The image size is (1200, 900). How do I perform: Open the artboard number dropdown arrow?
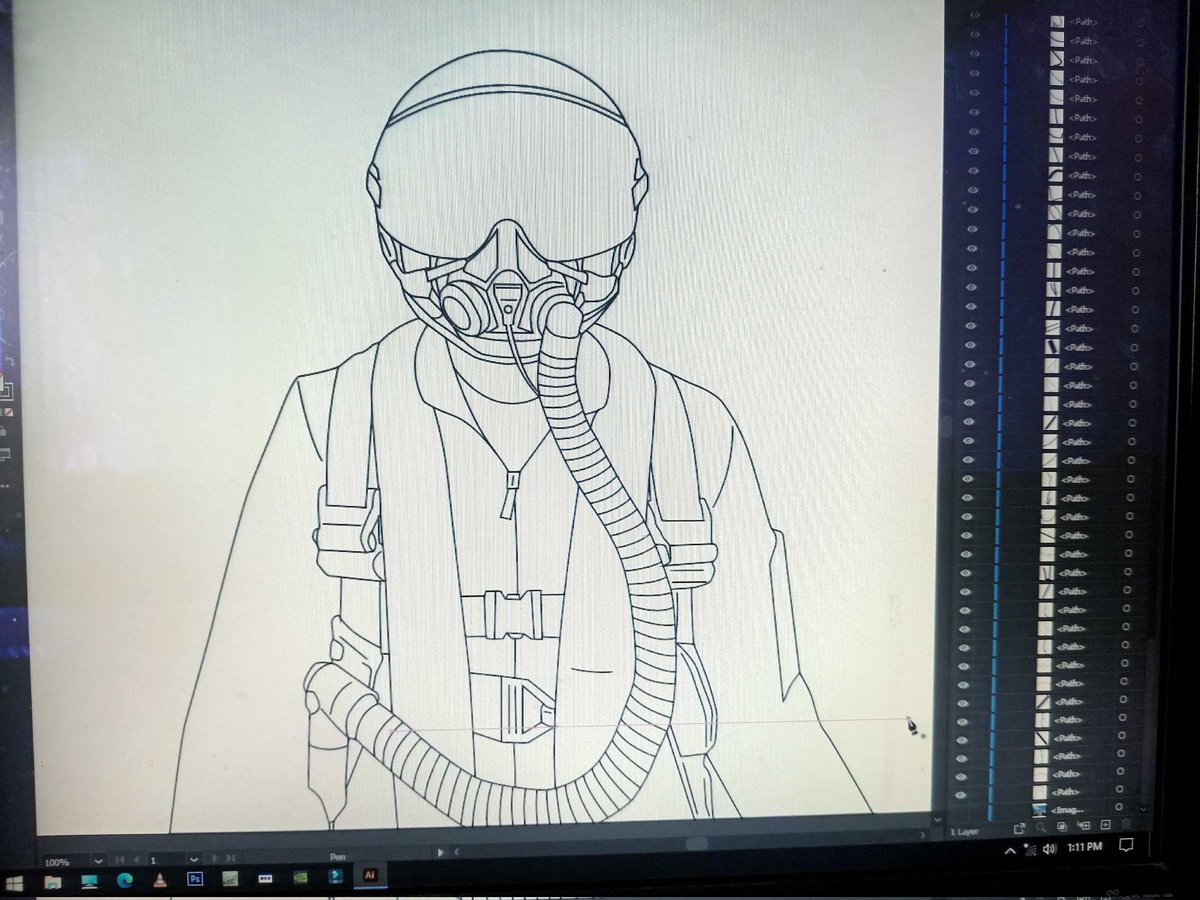pyautogui.click(x=193, y=859)
